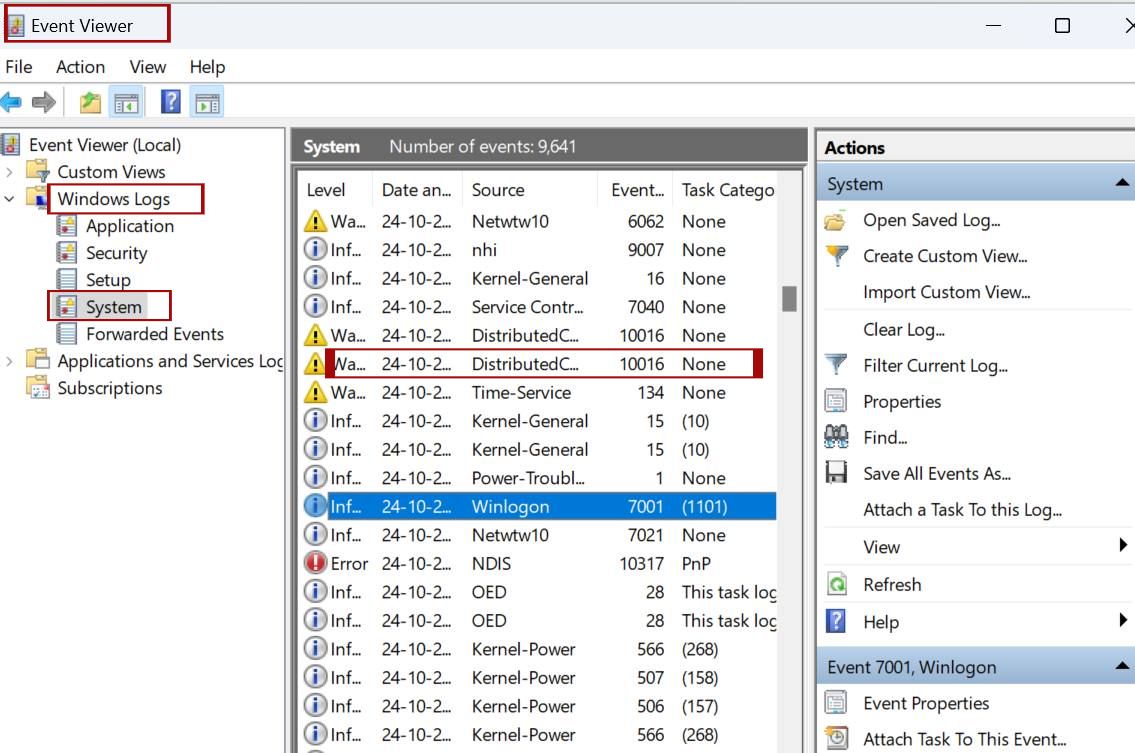
Task: Click the event list vertical scrollbar thumb
Action: [x=789, y=299]
